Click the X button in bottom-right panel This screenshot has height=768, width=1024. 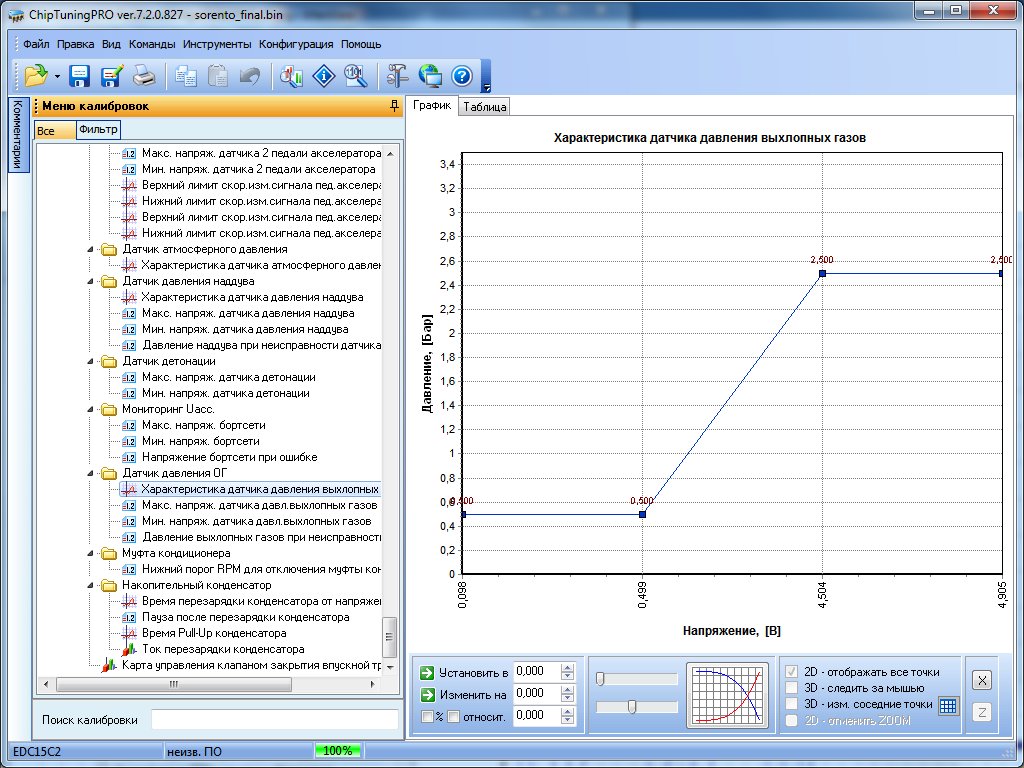tap(982, 680)
